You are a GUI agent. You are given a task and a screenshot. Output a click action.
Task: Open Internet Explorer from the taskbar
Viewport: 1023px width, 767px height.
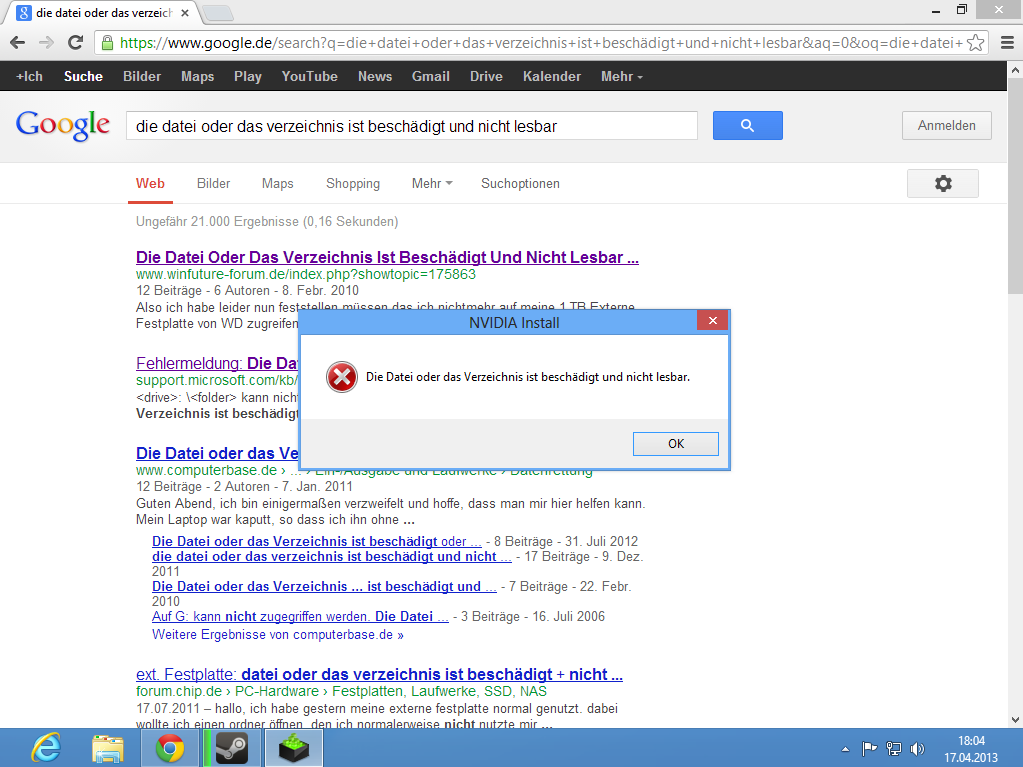46,748
